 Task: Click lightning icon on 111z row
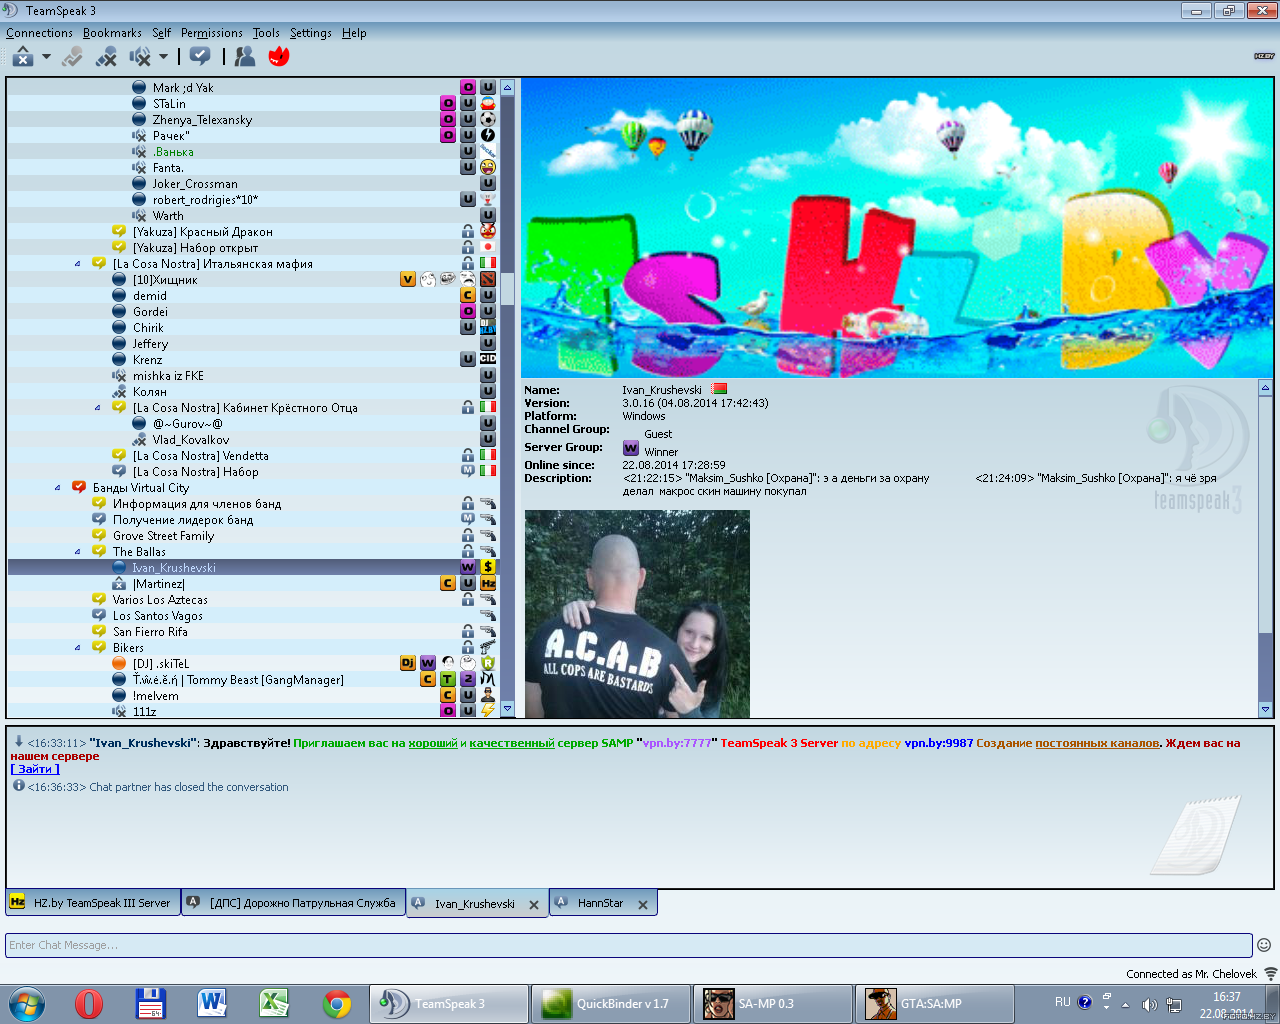pos(488,711)
